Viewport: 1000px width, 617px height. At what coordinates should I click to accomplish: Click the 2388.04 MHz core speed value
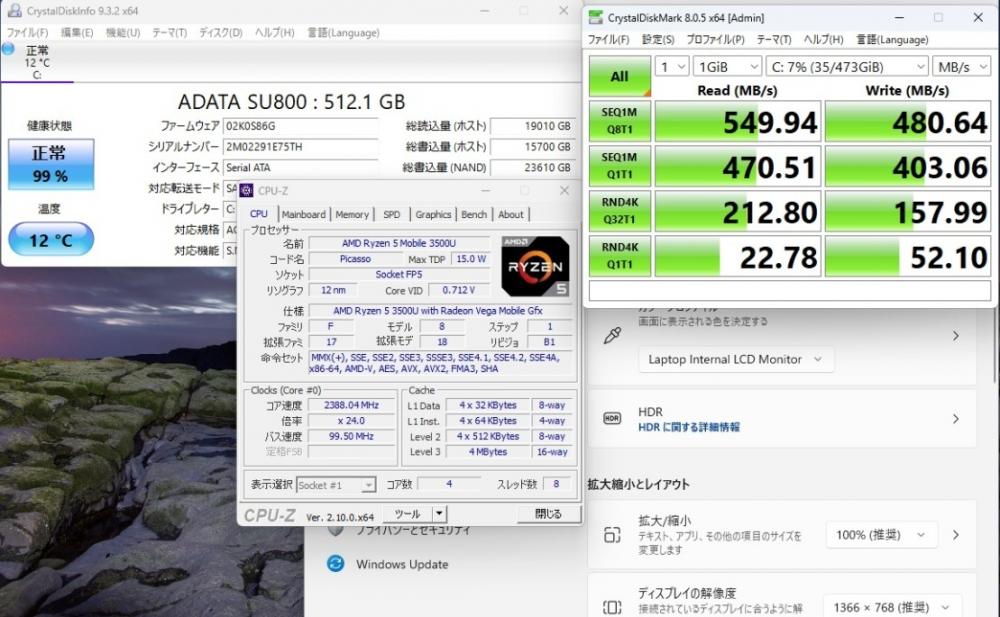coord(351,405)
